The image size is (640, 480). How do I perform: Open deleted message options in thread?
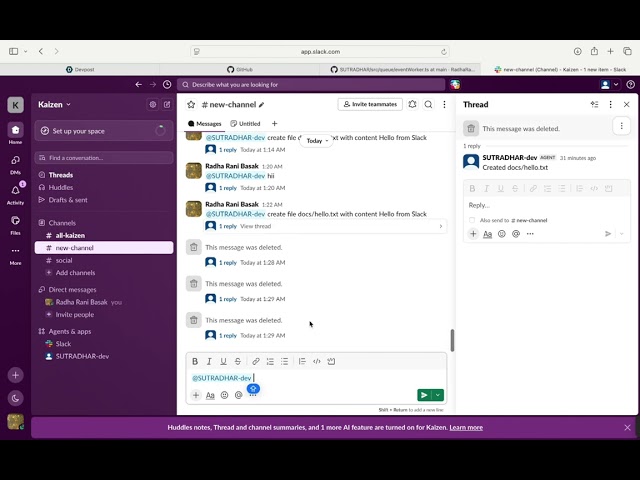tap(621, 126)
